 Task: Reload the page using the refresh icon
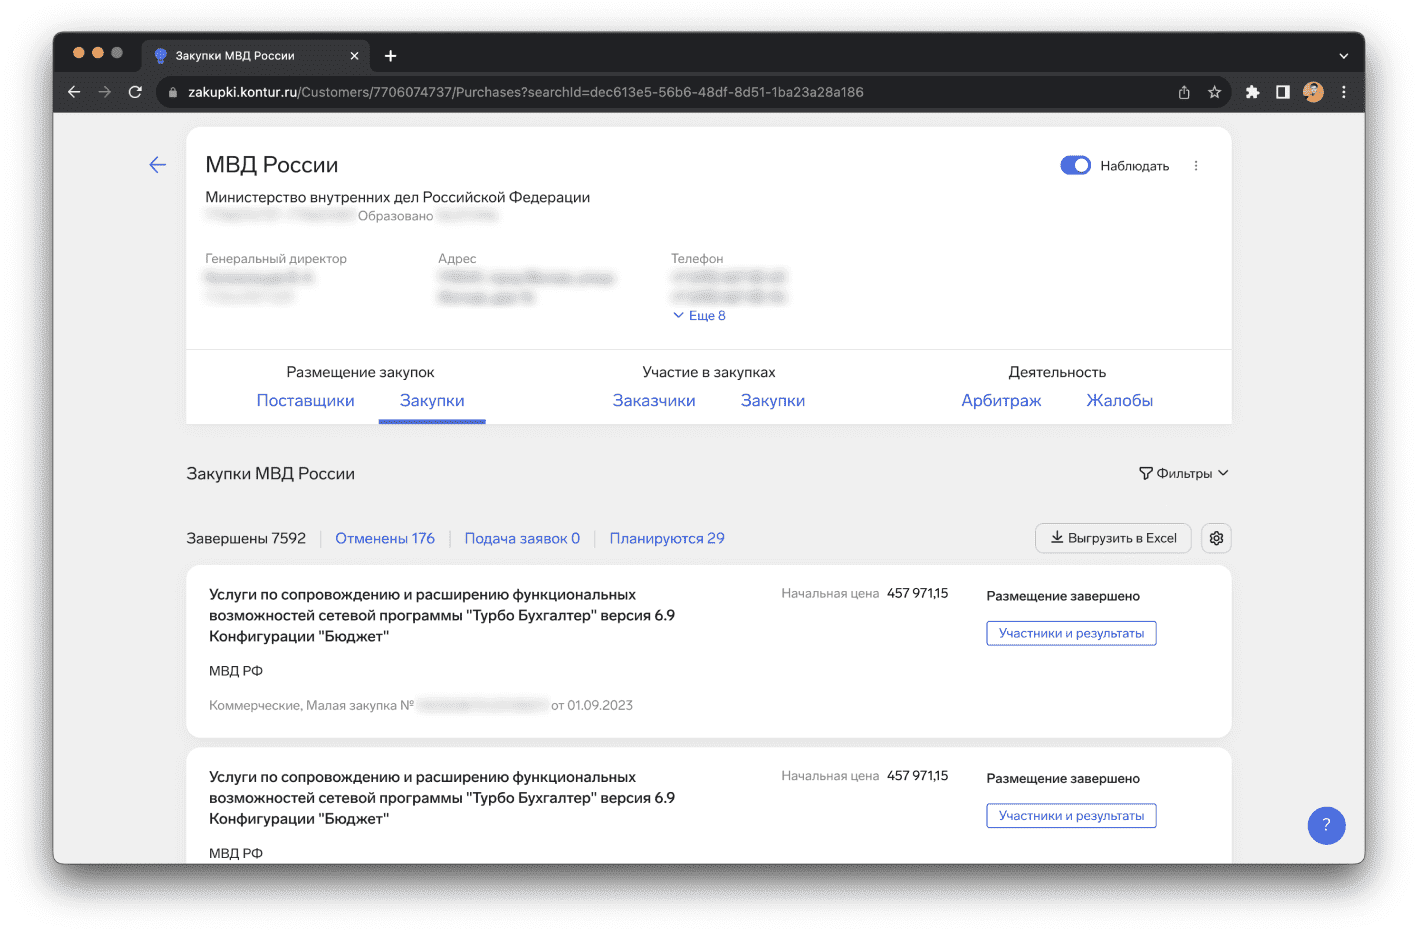pyautogui.click(x=135, y=92)
